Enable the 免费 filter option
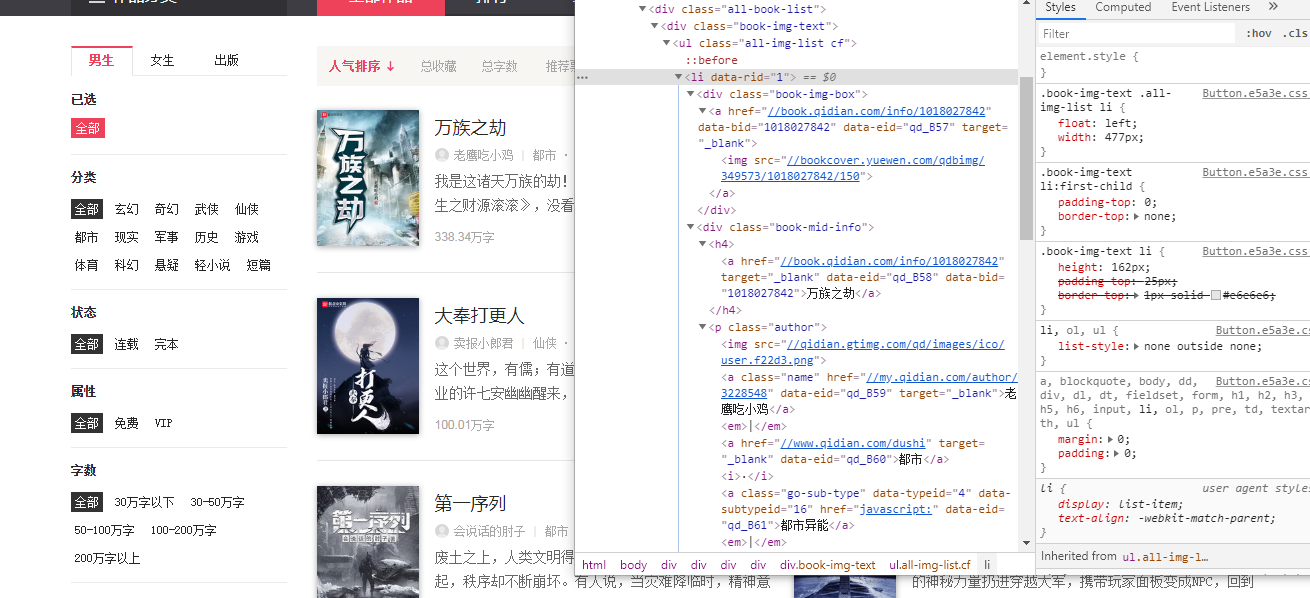 [125, 423]
